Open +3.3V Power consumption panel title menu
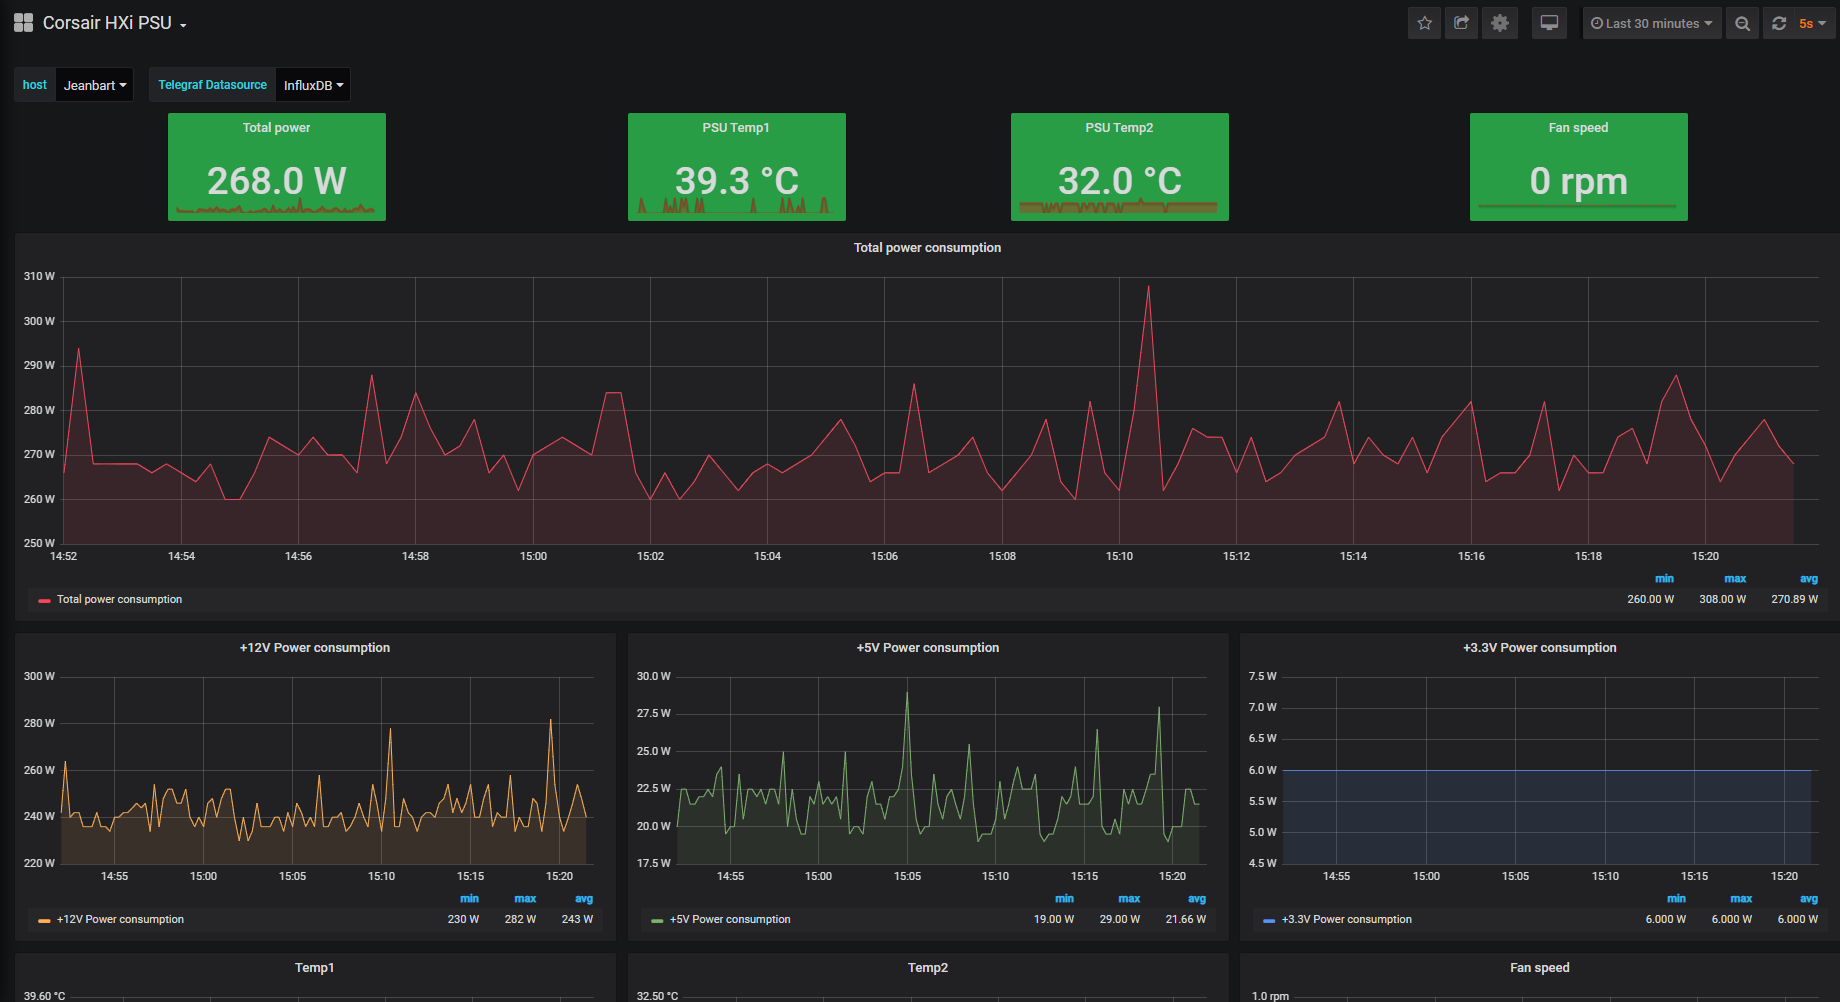The height and width of the screenshot is (1002, 1840). point(1540,647)
